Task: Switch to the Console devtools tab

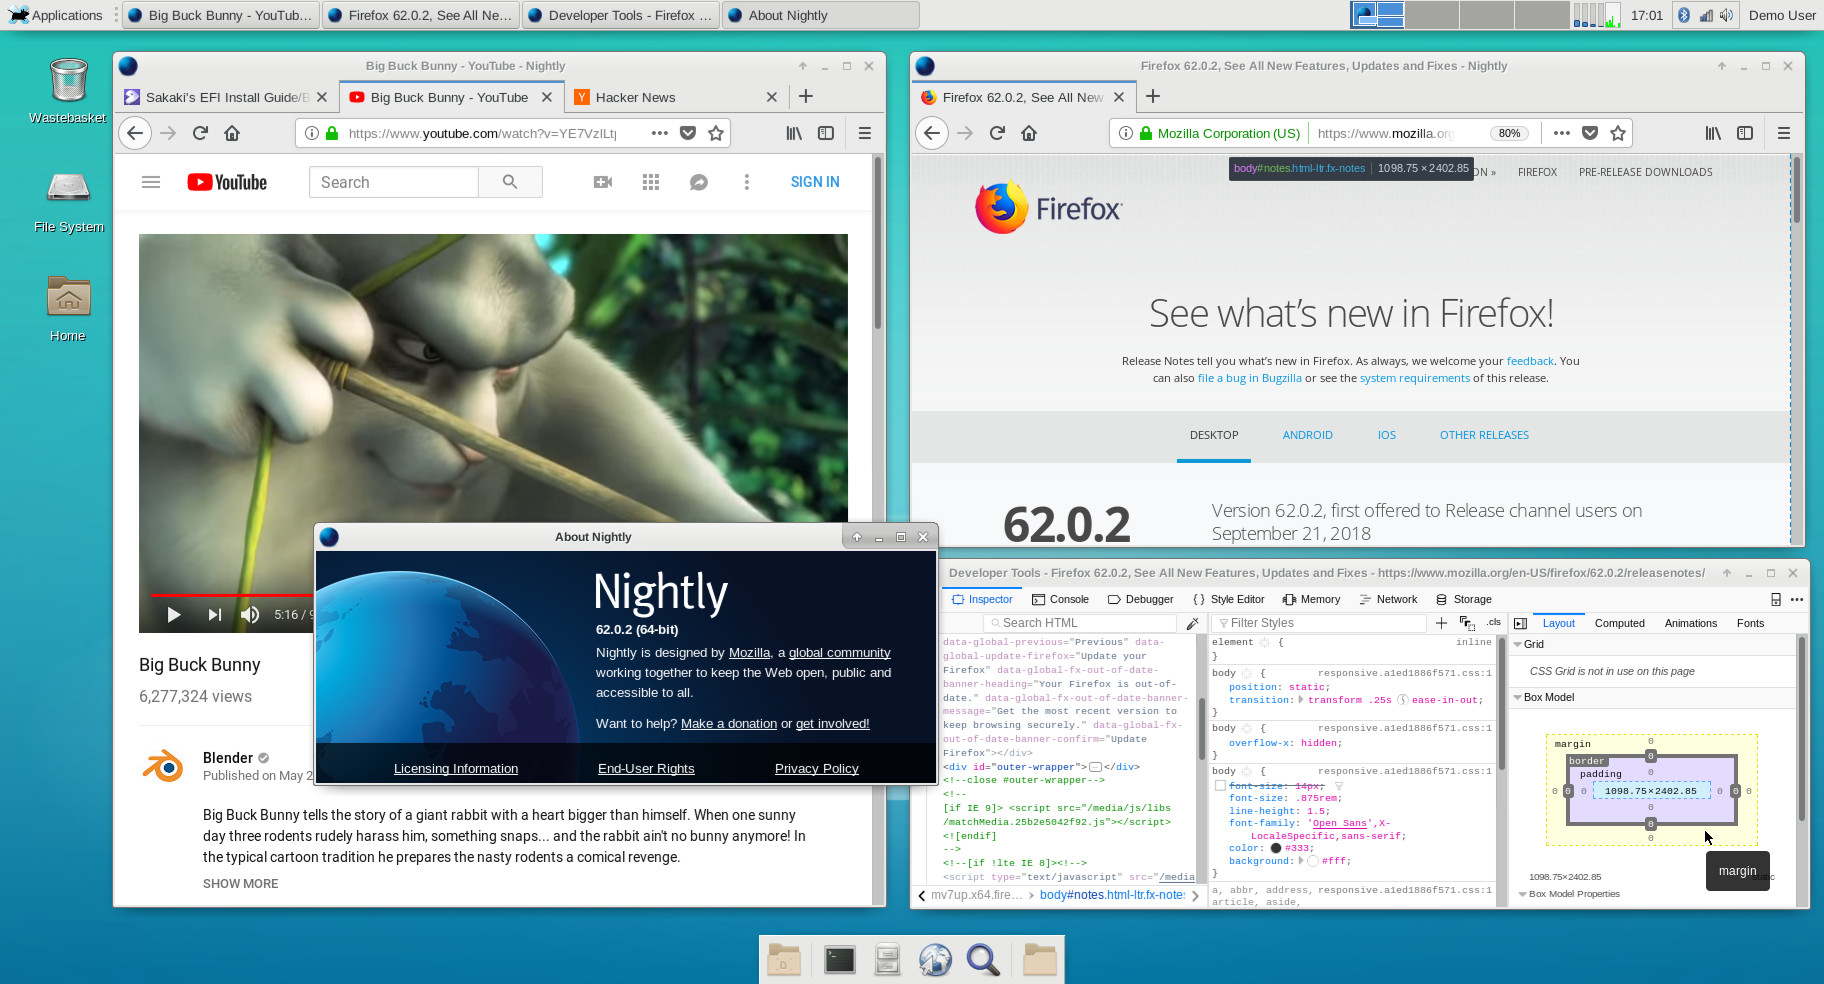Action: point(1060,599)
